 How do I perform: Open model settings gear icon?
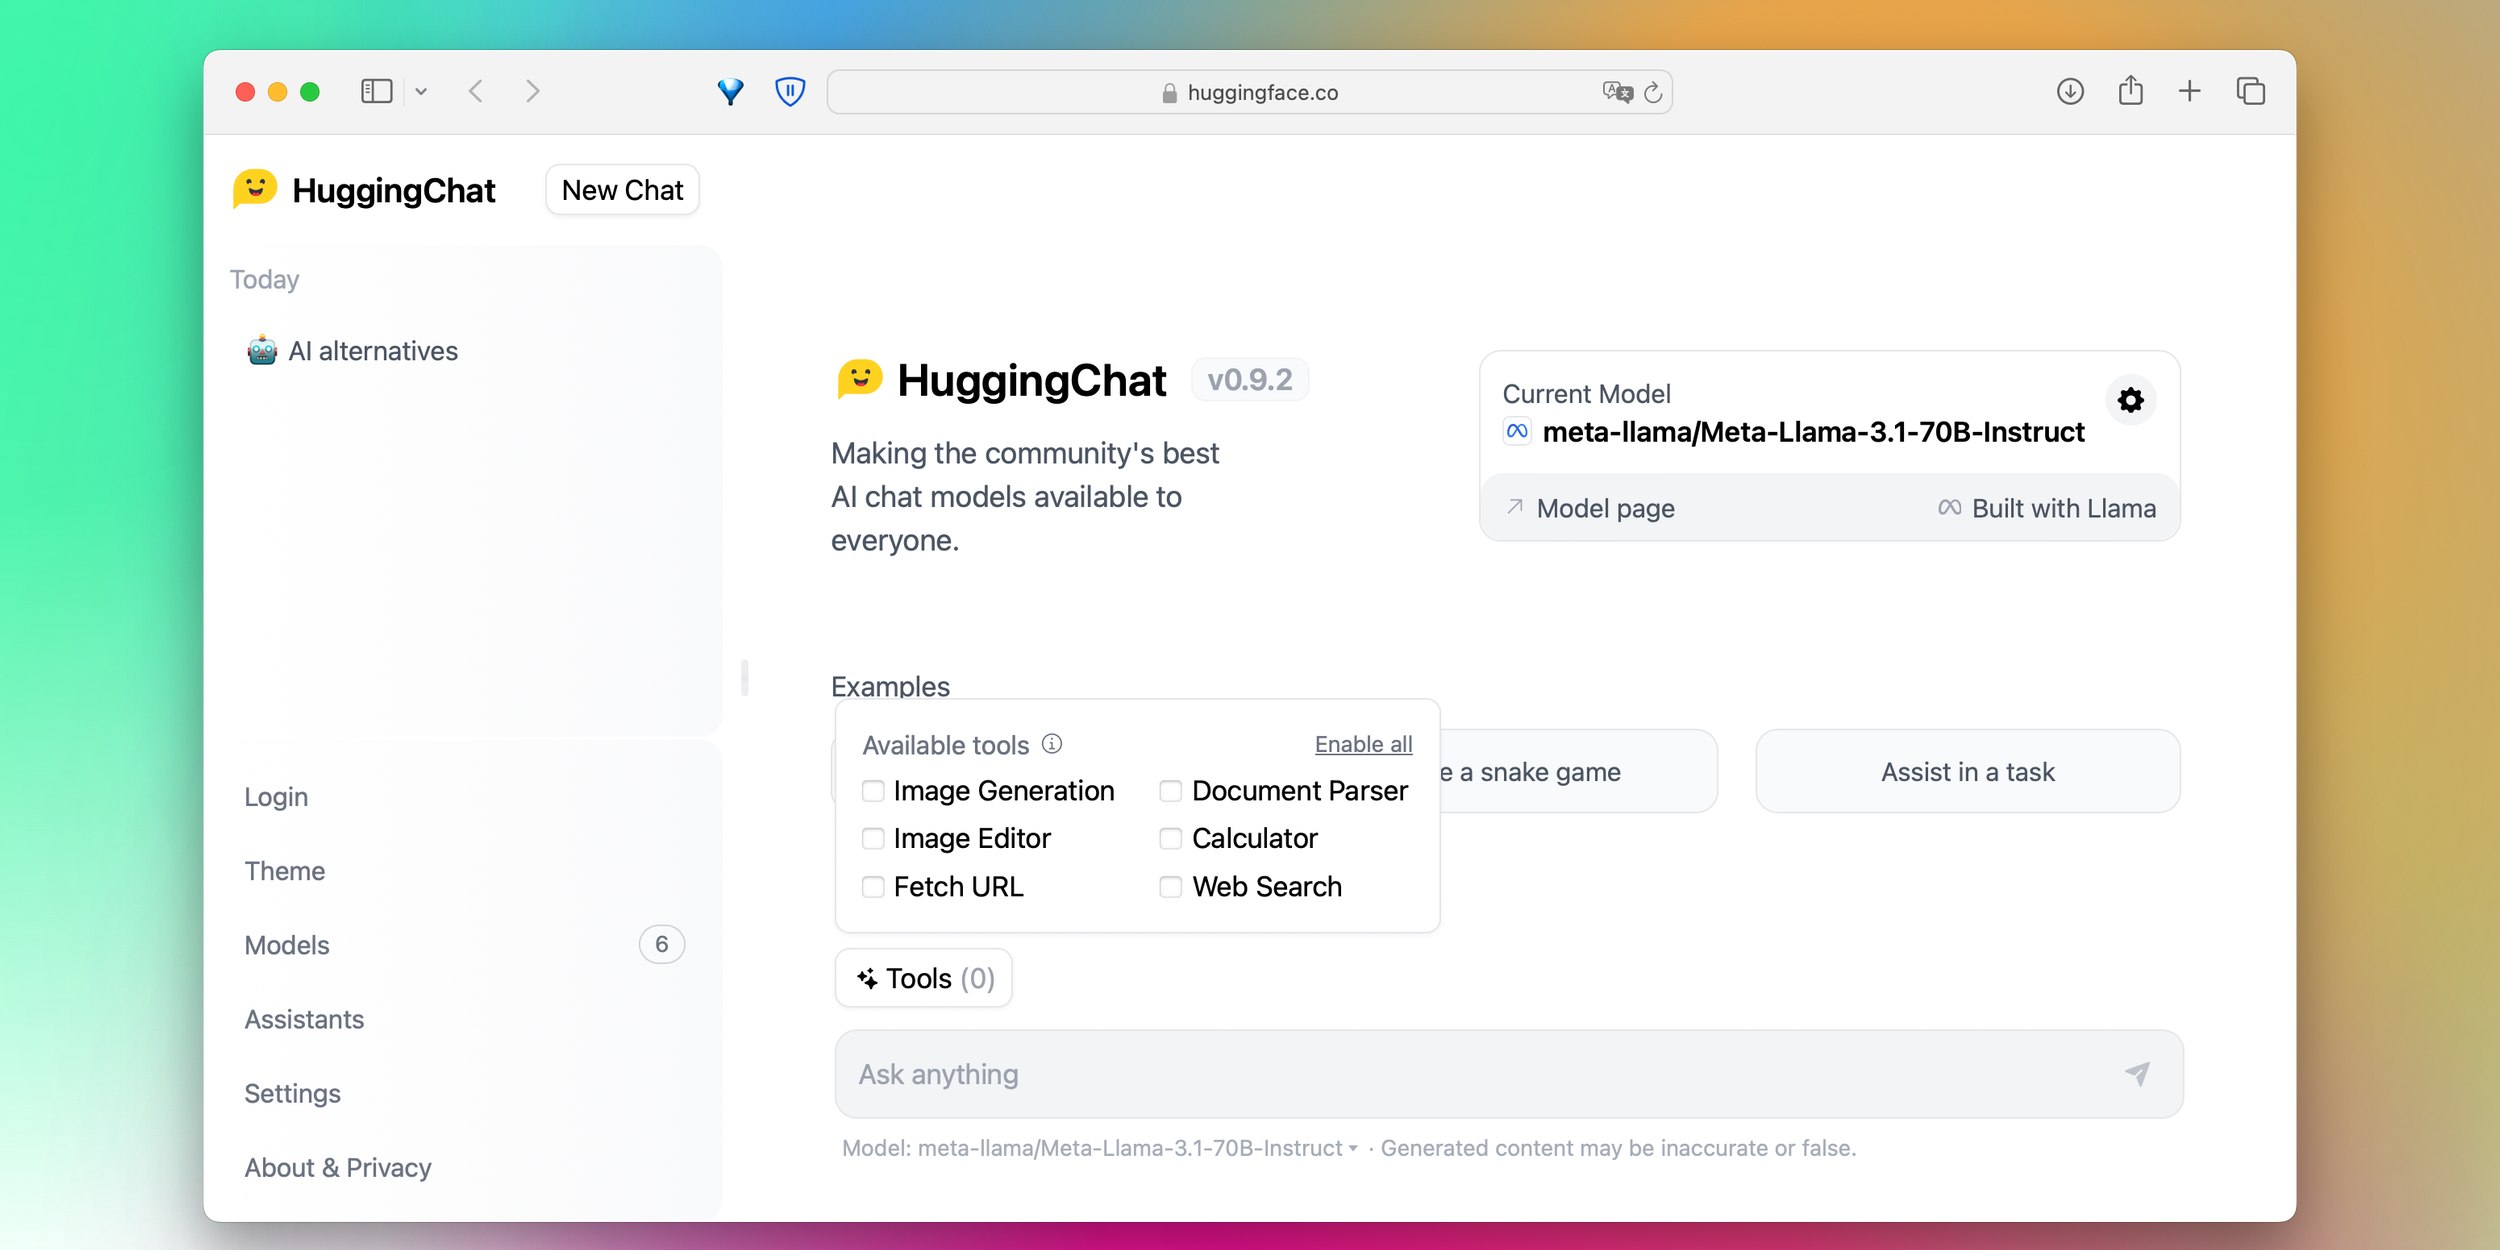pos(2131,400)
